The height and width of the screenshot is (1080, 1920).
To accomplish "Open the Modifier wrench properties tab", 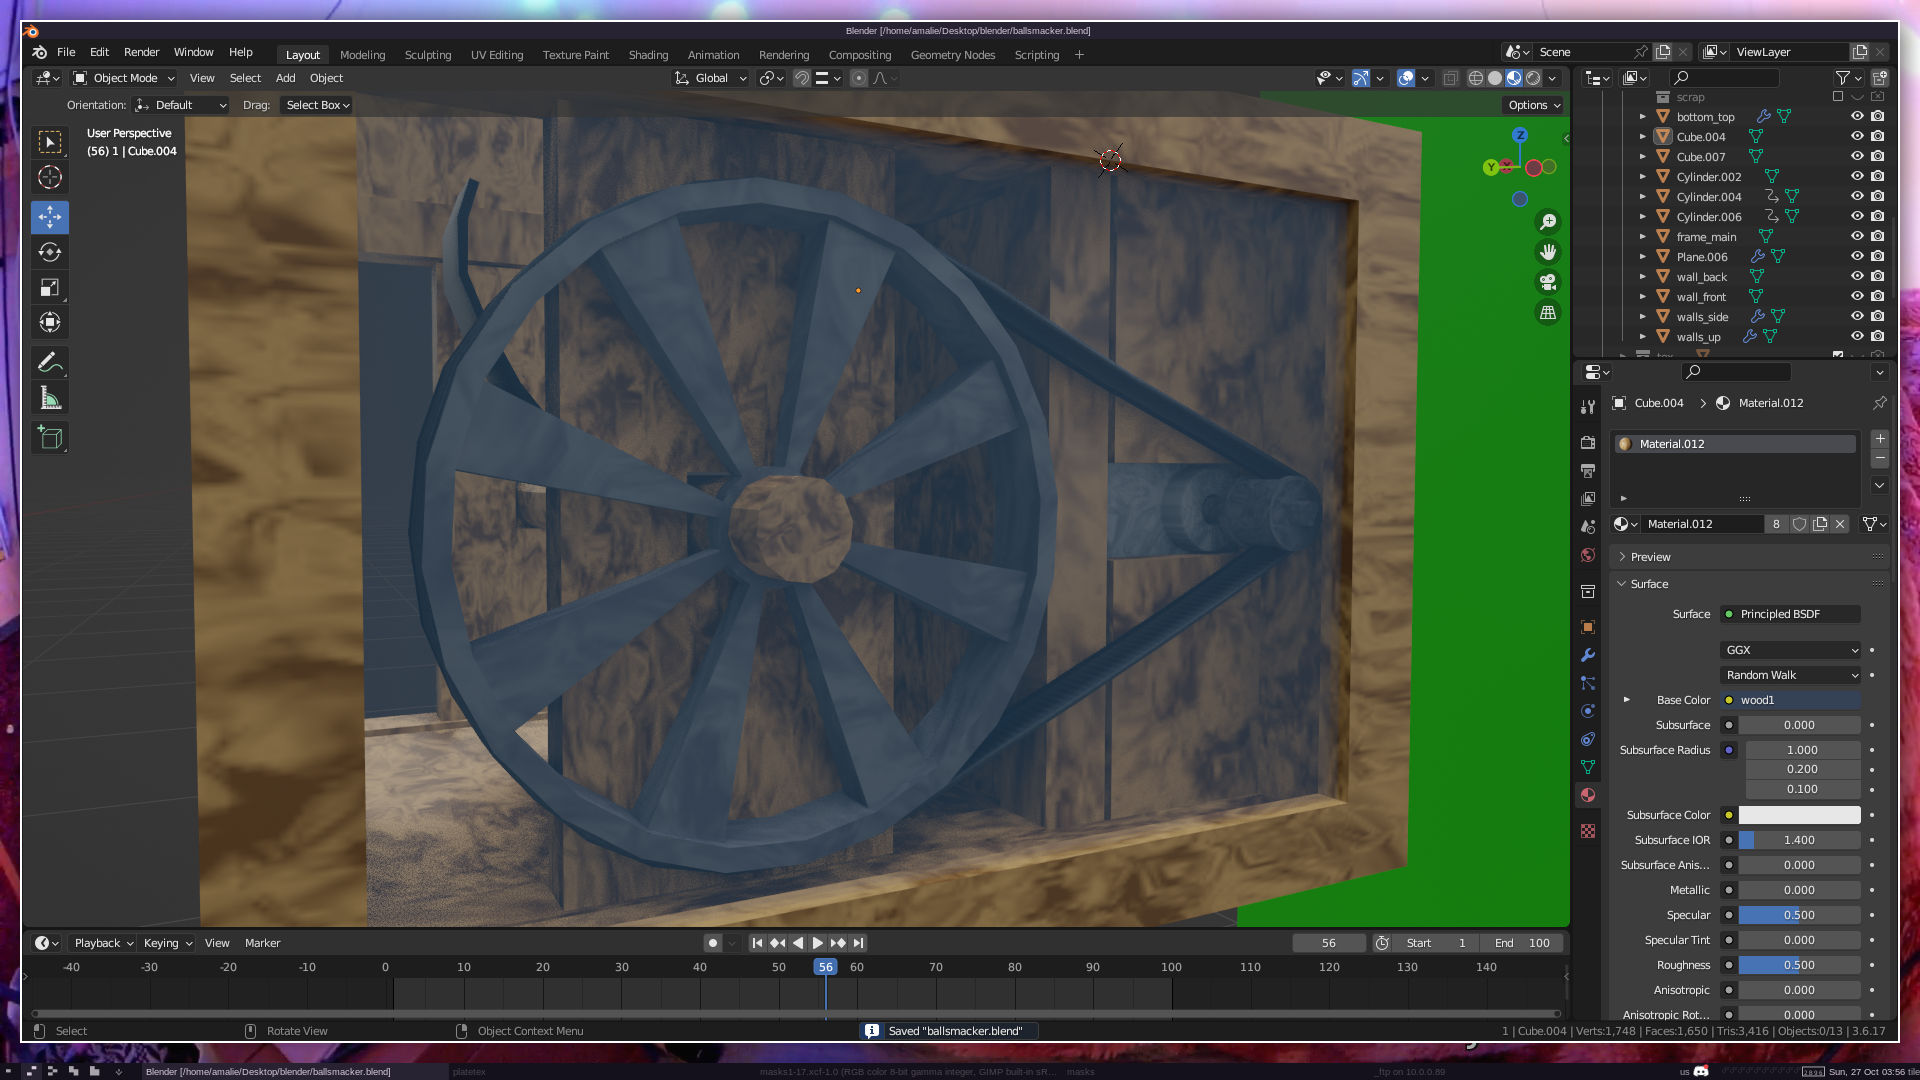I will pyautogui.click(x=1588, y=655).
